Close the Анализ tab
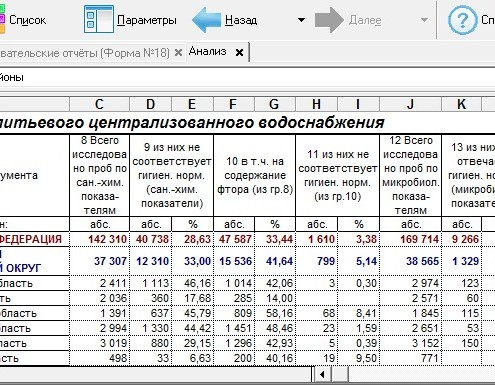This screenshot has height=385, width=495. 239,52
